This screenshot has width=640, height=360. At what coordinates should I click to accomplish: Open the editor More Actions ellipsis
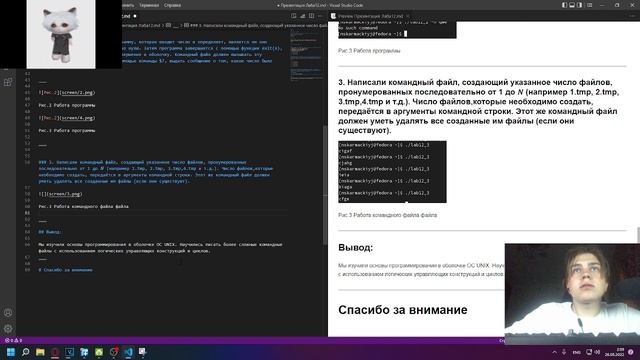coord(320,16)
